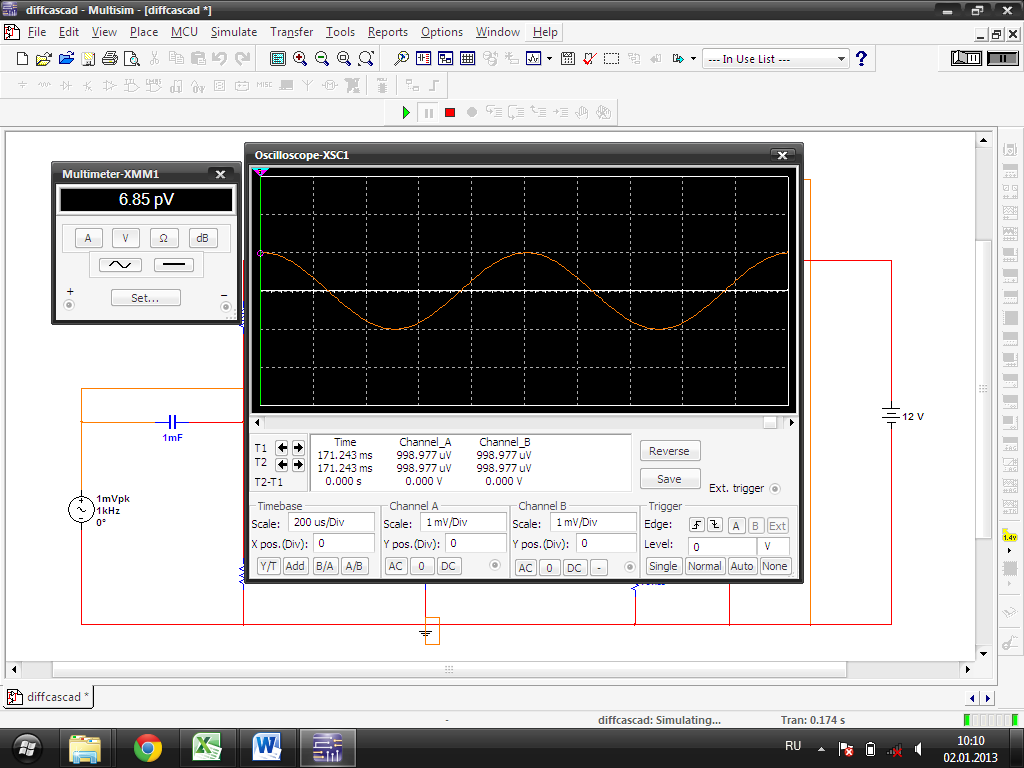Zoom in on the schematic
Image resolution: width=1024 pixels, height=768 pixels.
(x=300, y=59)
